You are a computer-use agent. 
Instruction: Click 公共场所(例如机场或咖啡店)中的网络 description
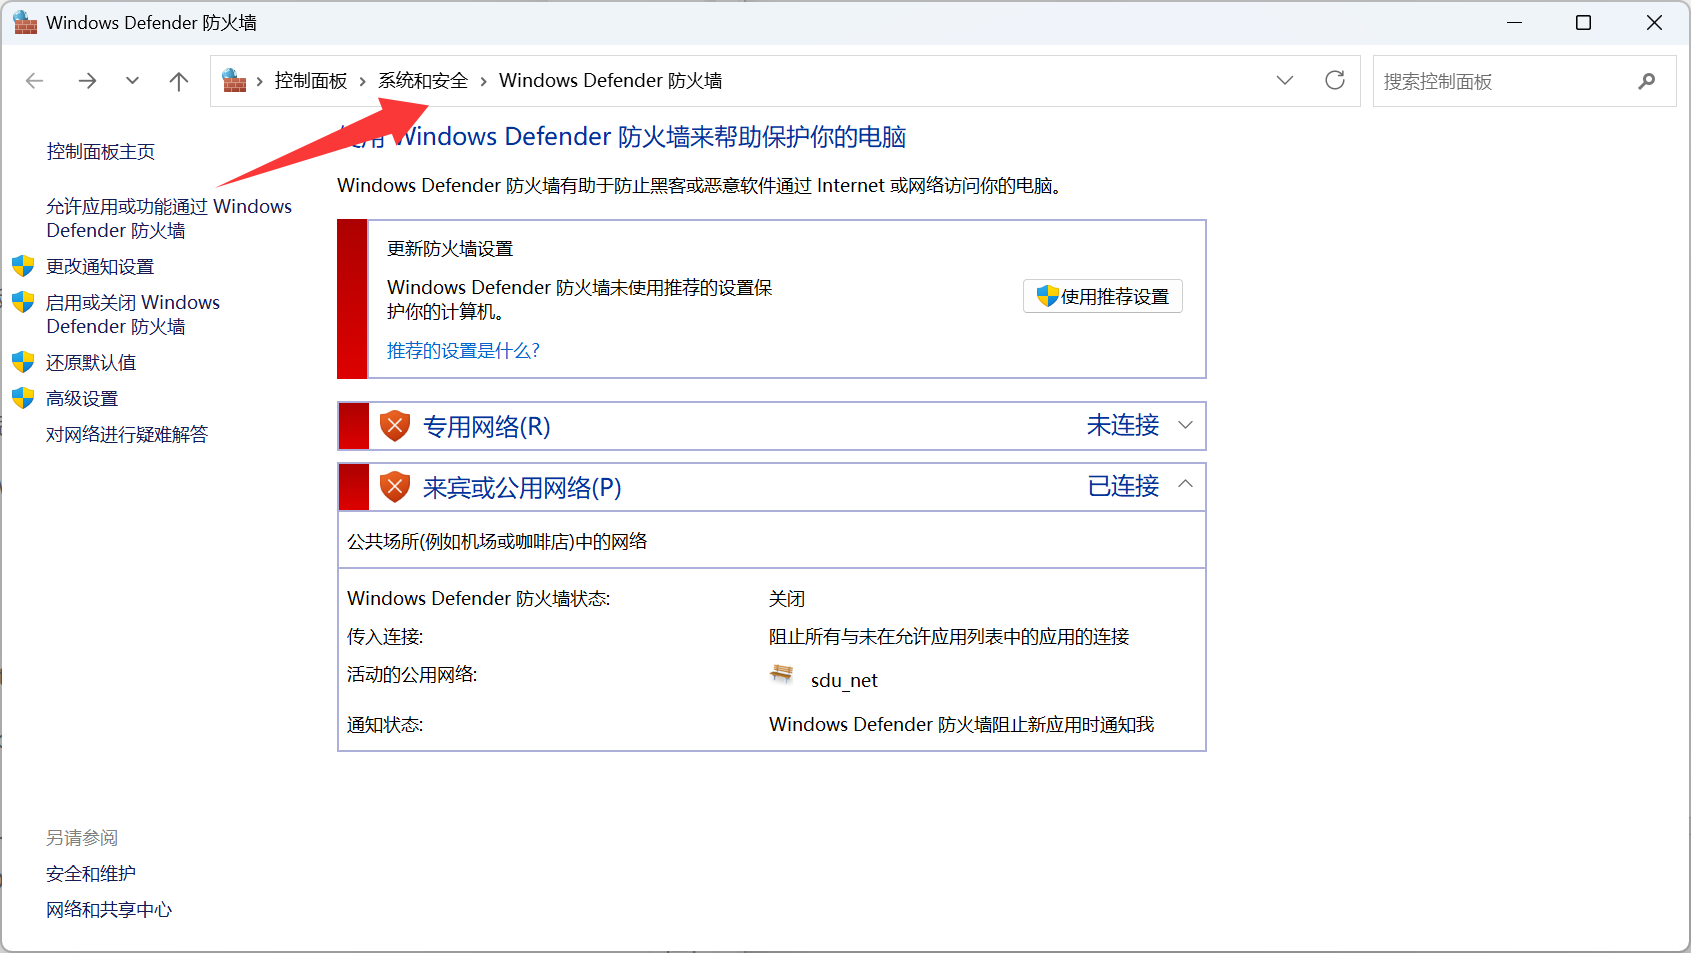pos(497,542)
